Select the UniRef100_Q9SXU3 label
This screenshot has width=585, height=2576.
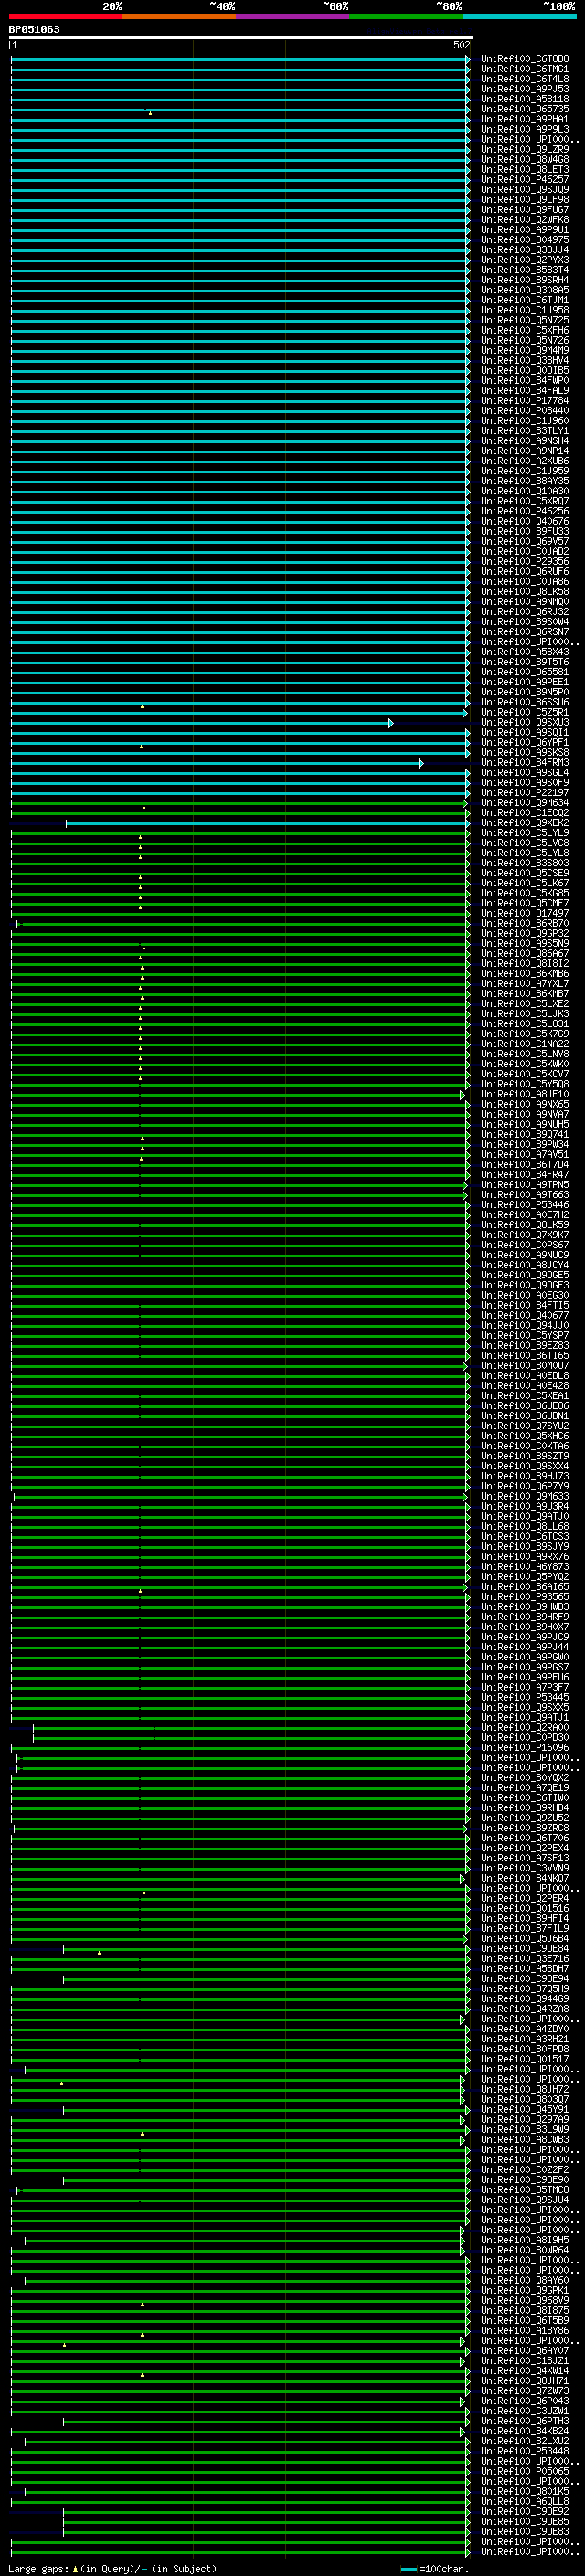coord(525,722)
